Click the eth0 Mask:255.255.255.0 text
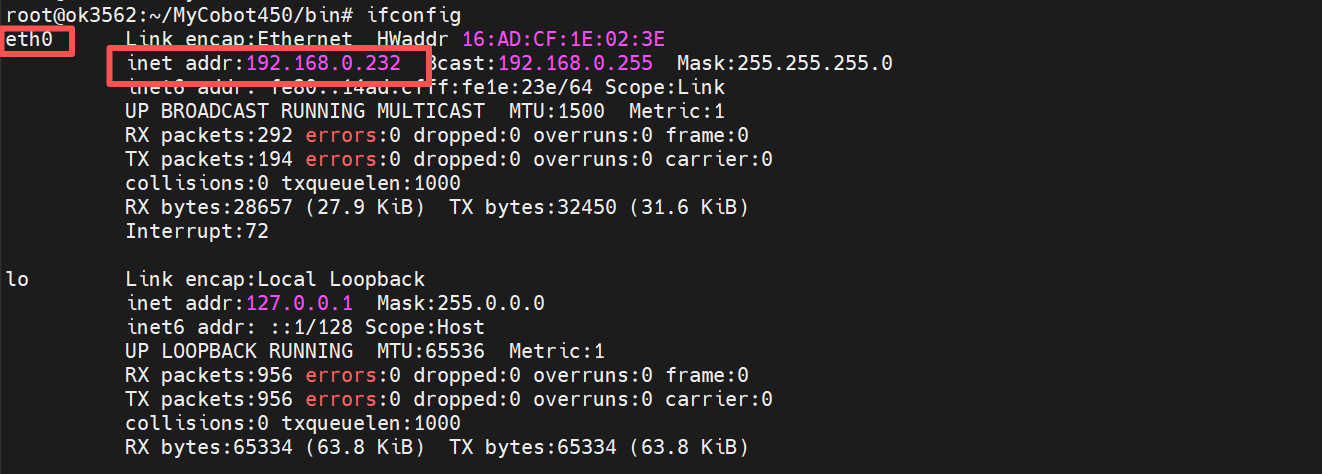The image size is (1322, 474). click(x=785, y=64)
